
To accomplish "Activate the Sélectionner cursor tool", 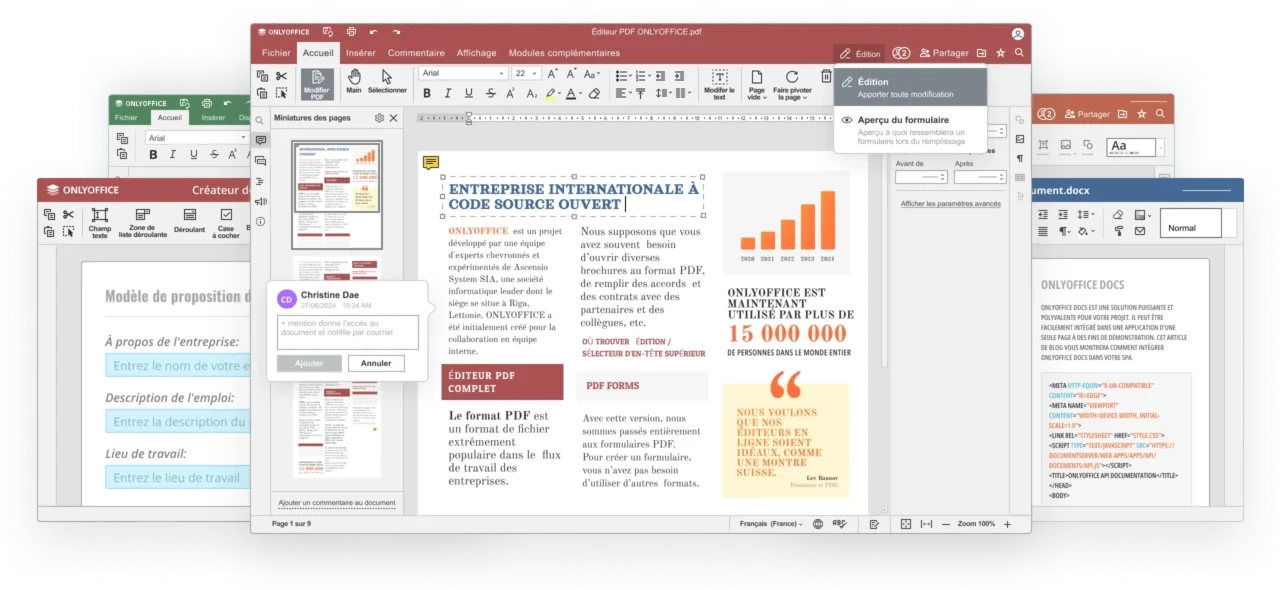I will (387, 81).
